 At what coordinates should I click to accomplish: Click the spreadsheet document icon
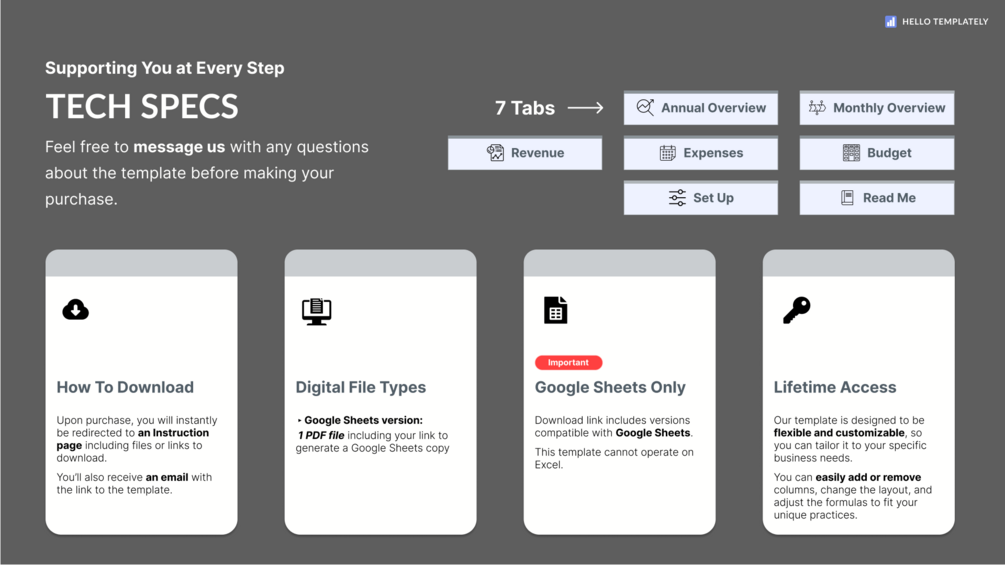(x=556, y=310)
